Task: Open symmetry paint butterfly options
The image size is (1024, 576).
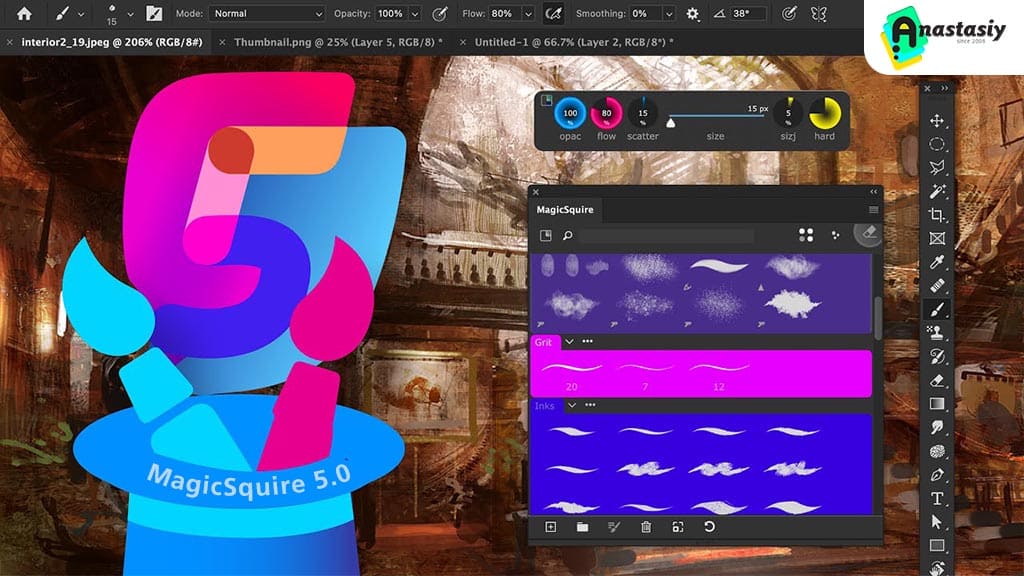Action: point(819,14)
